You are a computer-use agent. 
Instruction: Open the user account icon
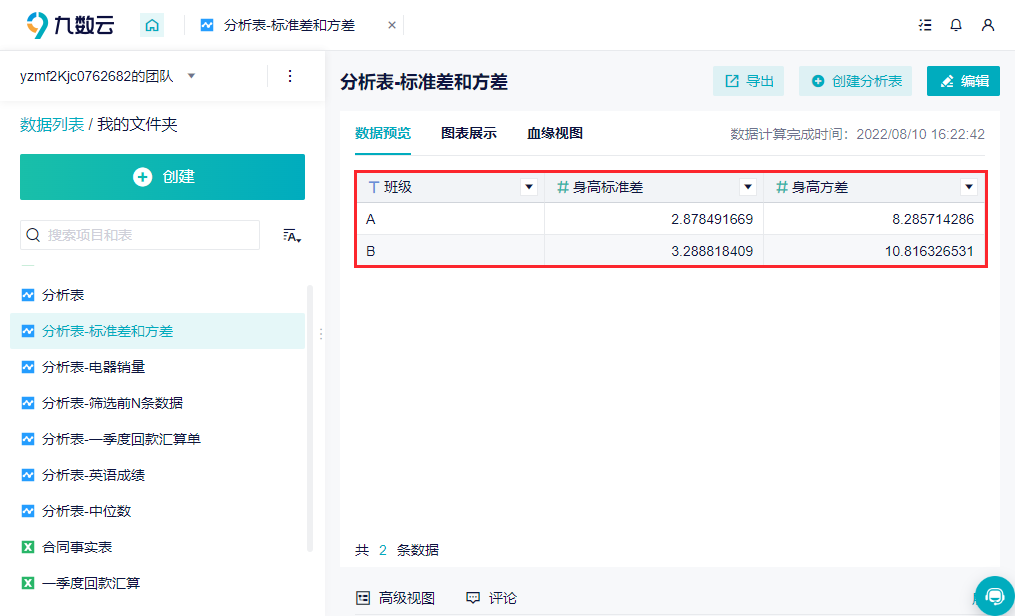pyautogui.click(x=988, y=25)
